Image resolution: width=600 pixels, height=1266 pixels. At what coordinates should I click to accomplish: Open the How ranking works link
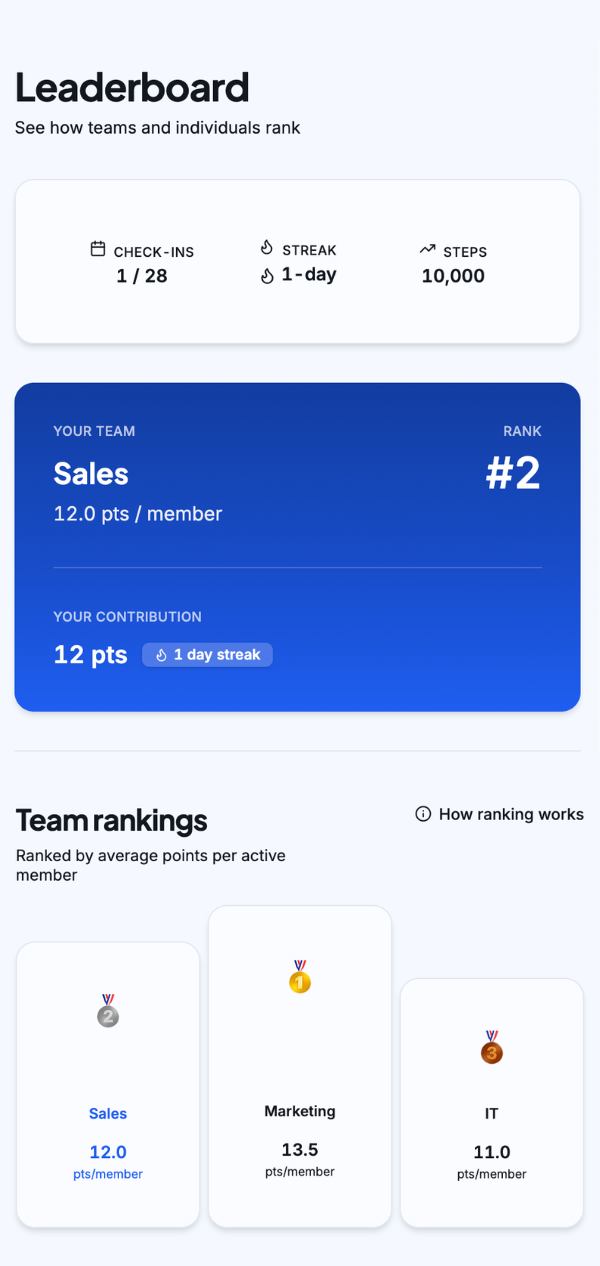coord(510,814)
